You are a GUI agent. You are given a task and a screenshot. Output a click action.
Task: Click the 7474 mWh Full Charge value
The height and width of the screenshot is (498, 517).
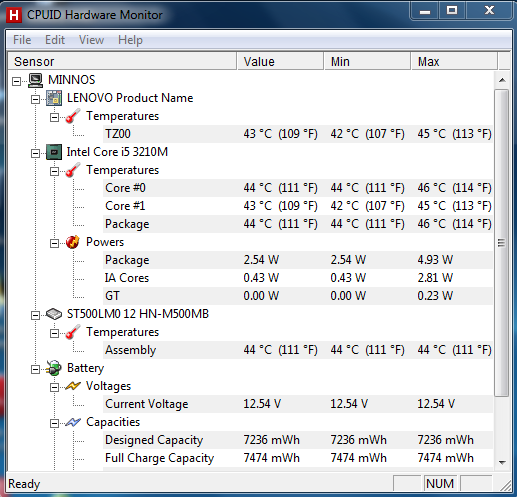point(272,458)
